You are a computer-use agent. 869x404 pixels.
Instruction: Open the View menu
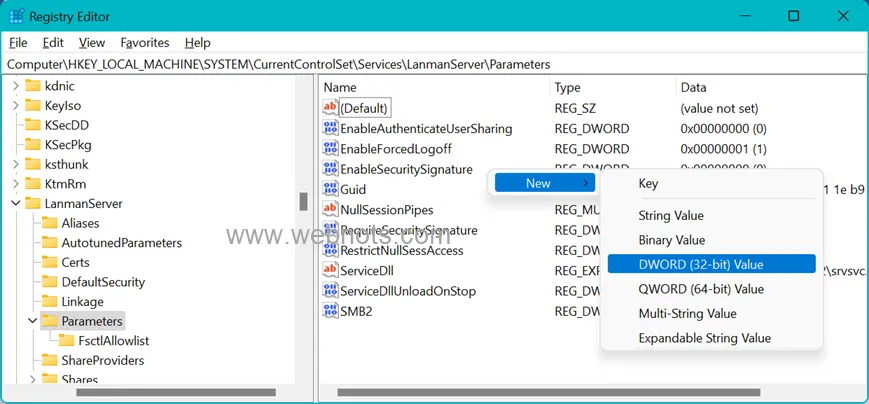(x=91, y=43)
